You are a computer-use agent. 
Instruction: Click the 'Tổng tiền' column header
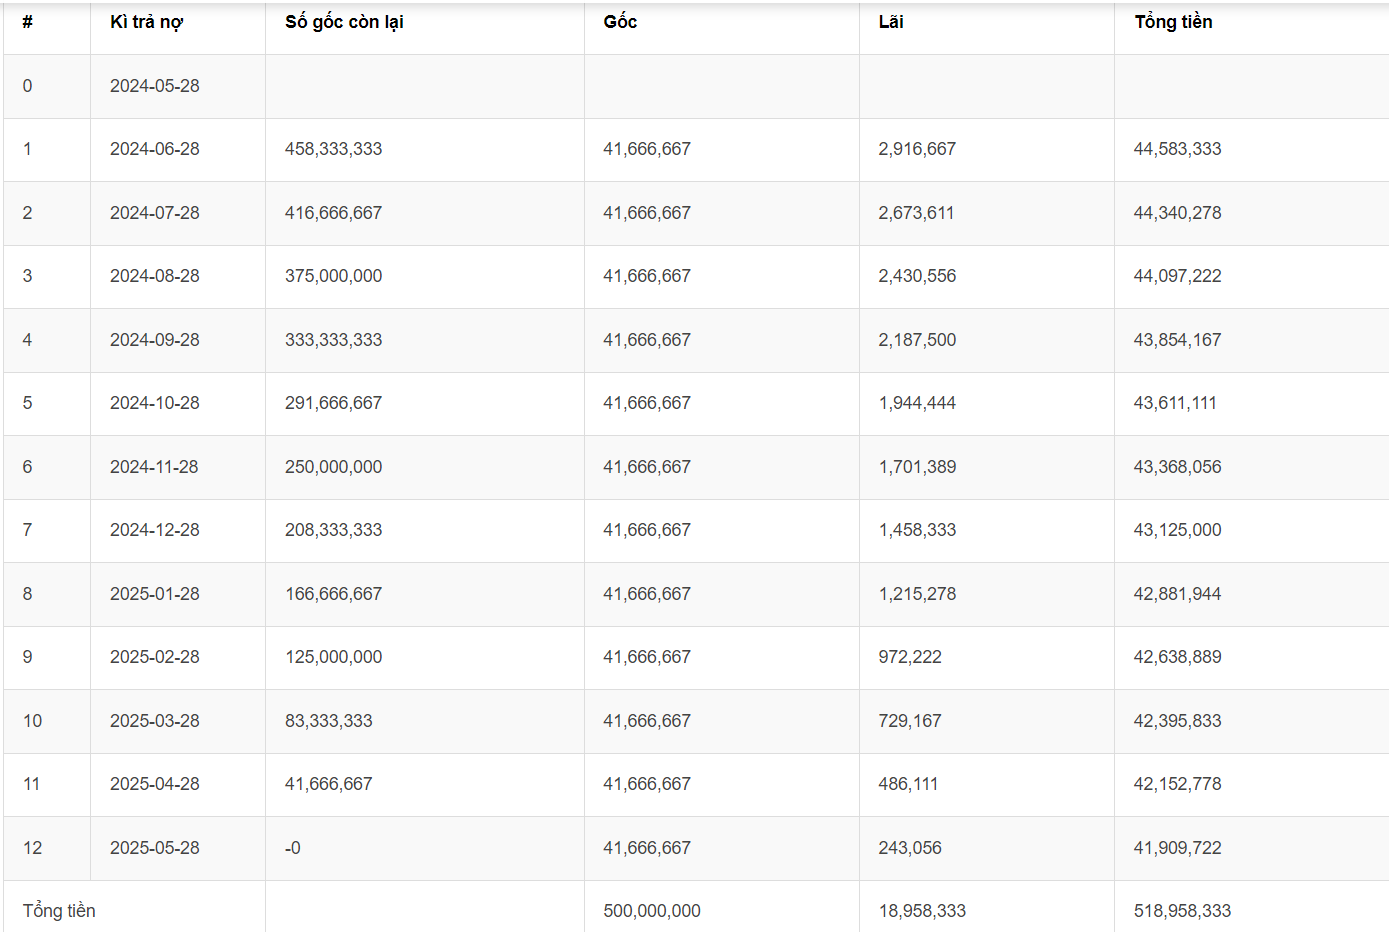pos(1173,22)
